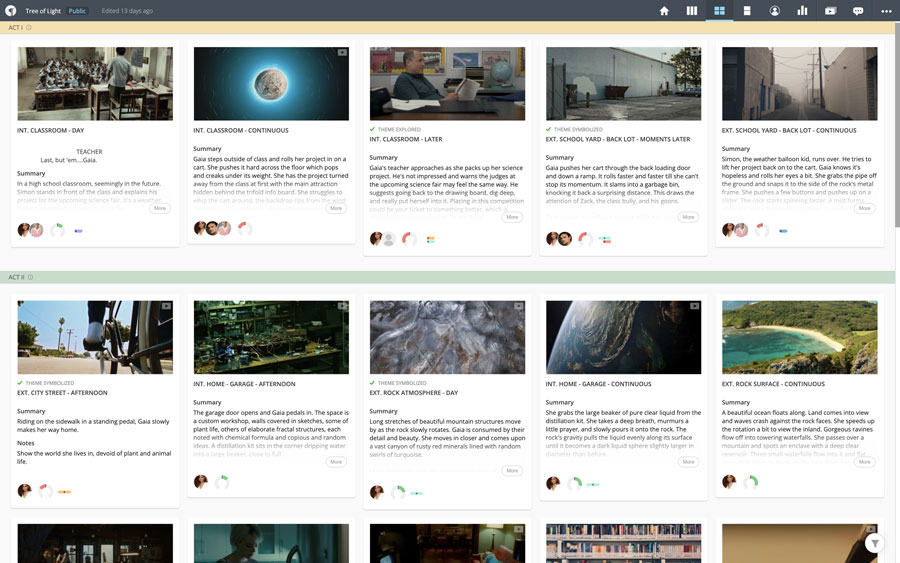Toggle the Public visibility badge
Viewport: 900px width, 563px height.
pos(77,11)
